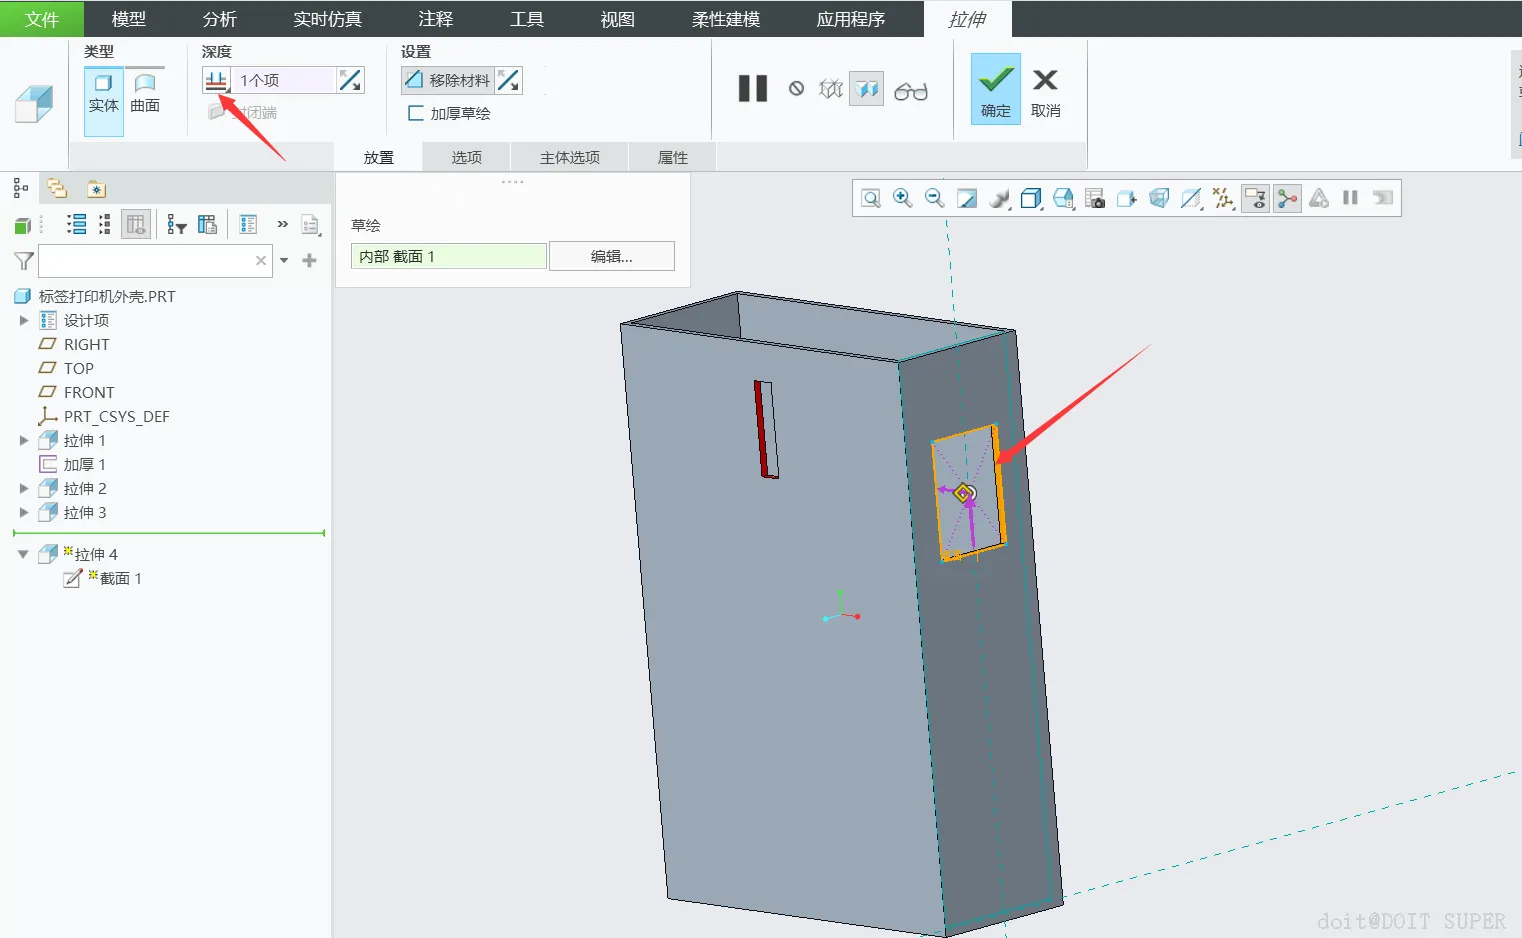Flip the remove material side
Image resolution: width=1522 pixels, height=938 pixels.
[x=509, y=80]
